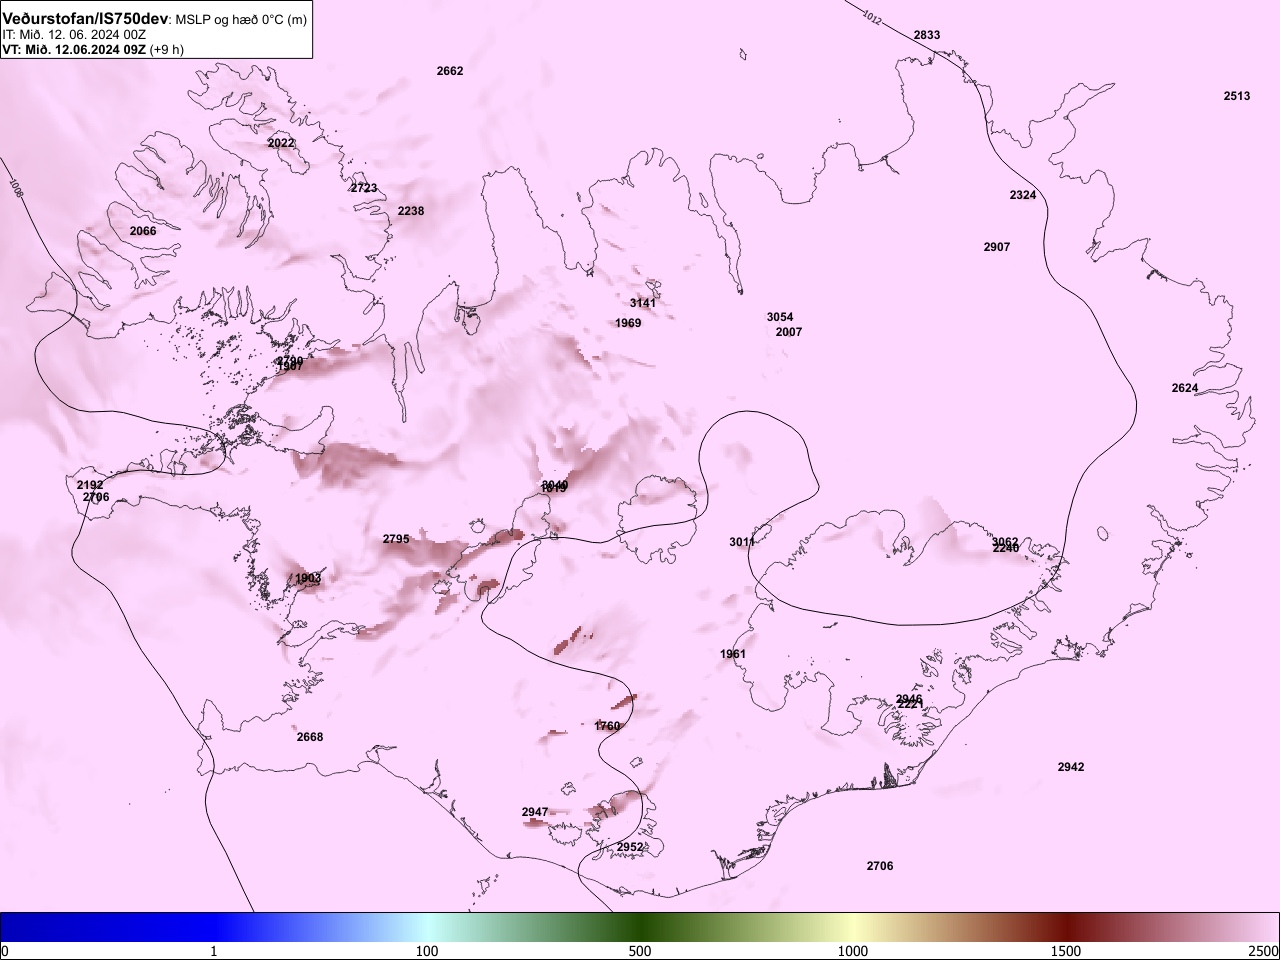Click the 2947 height value
This screenshot has height=960, width=1280.
(535, 812)
